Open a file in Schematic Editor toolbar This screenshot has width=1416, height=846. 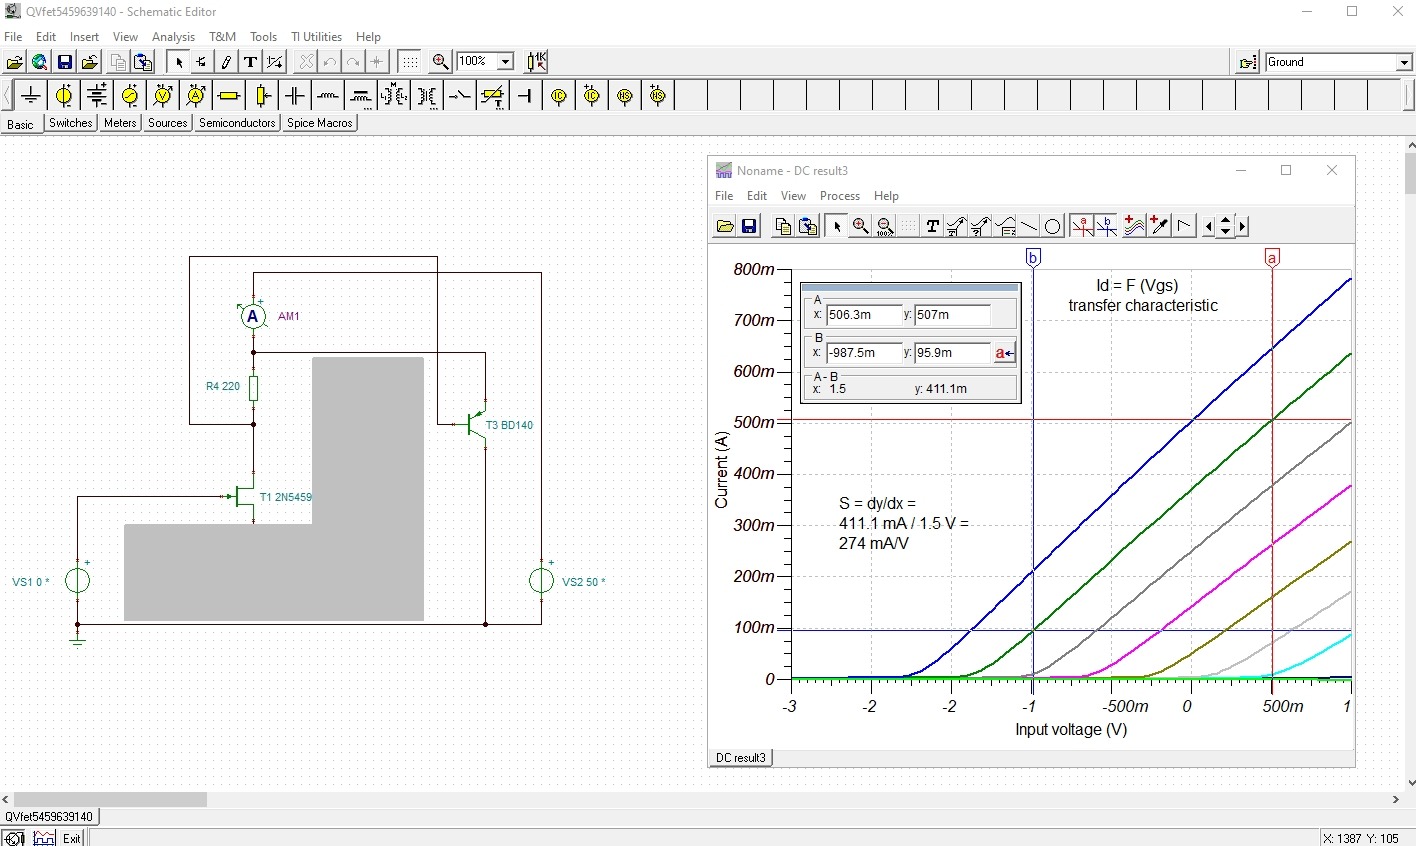point(15,62)
